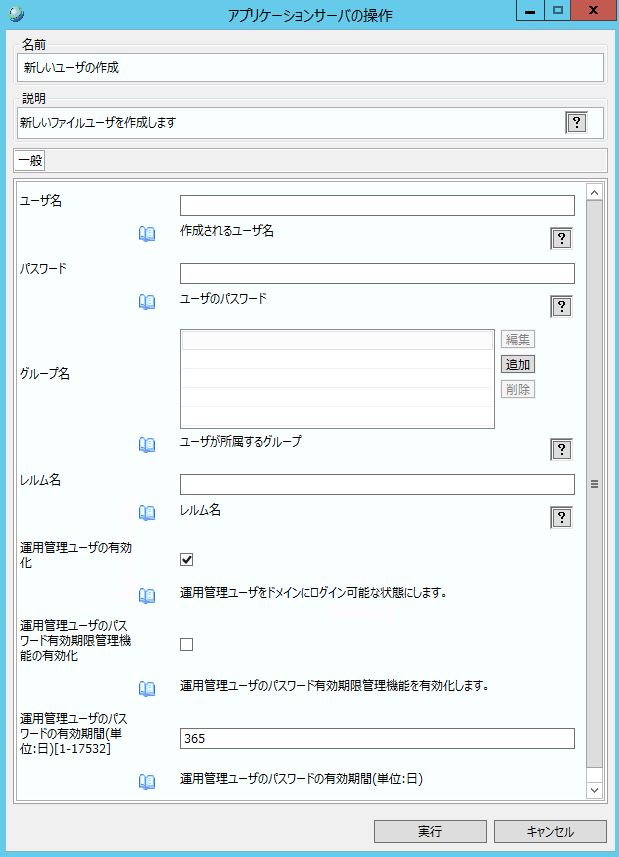Click the book icon beside ユーザが所属するグループ
The height and width of the screenshot is (857, 619).
[147, 444]
